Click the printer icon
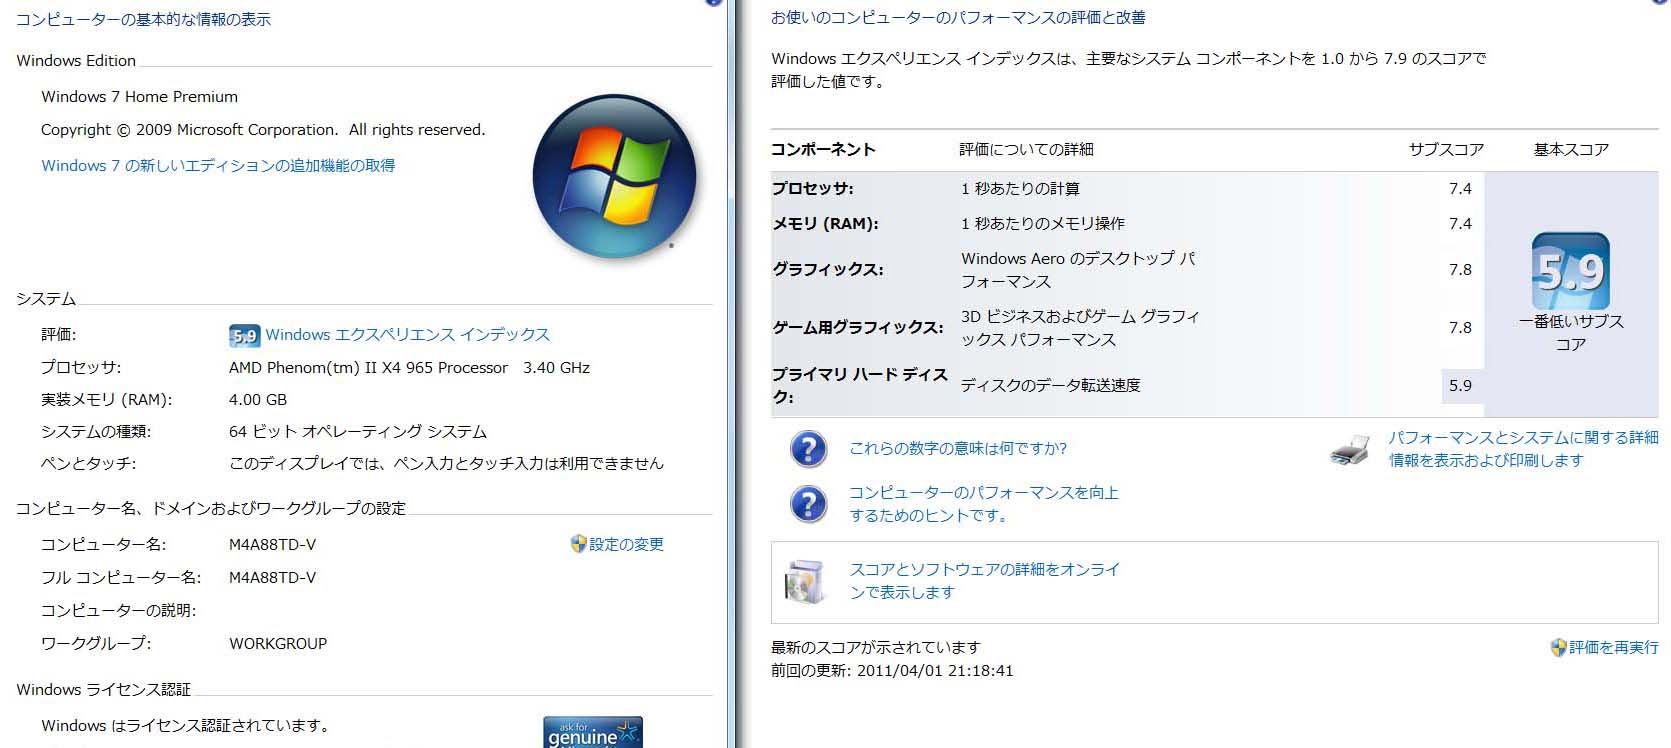Screen dimensions: 1671x748 tap(1350, 451)
